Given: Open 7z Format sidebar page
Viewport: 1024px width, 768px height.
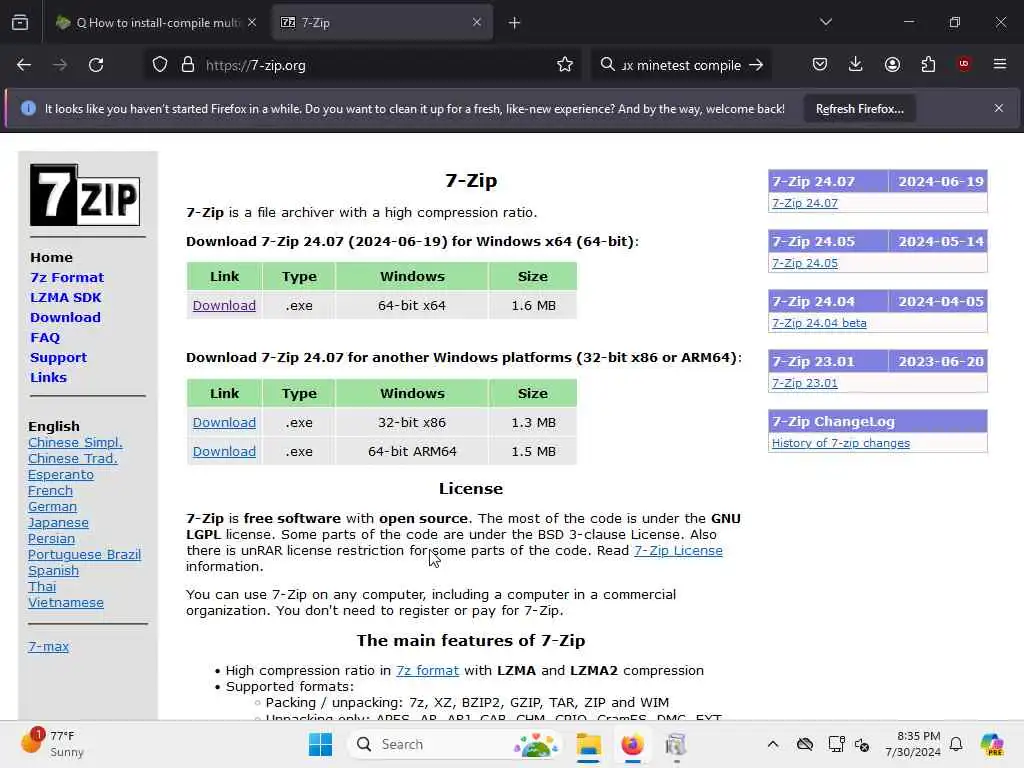Looking at the screenshot, I should tap(67, 278).
